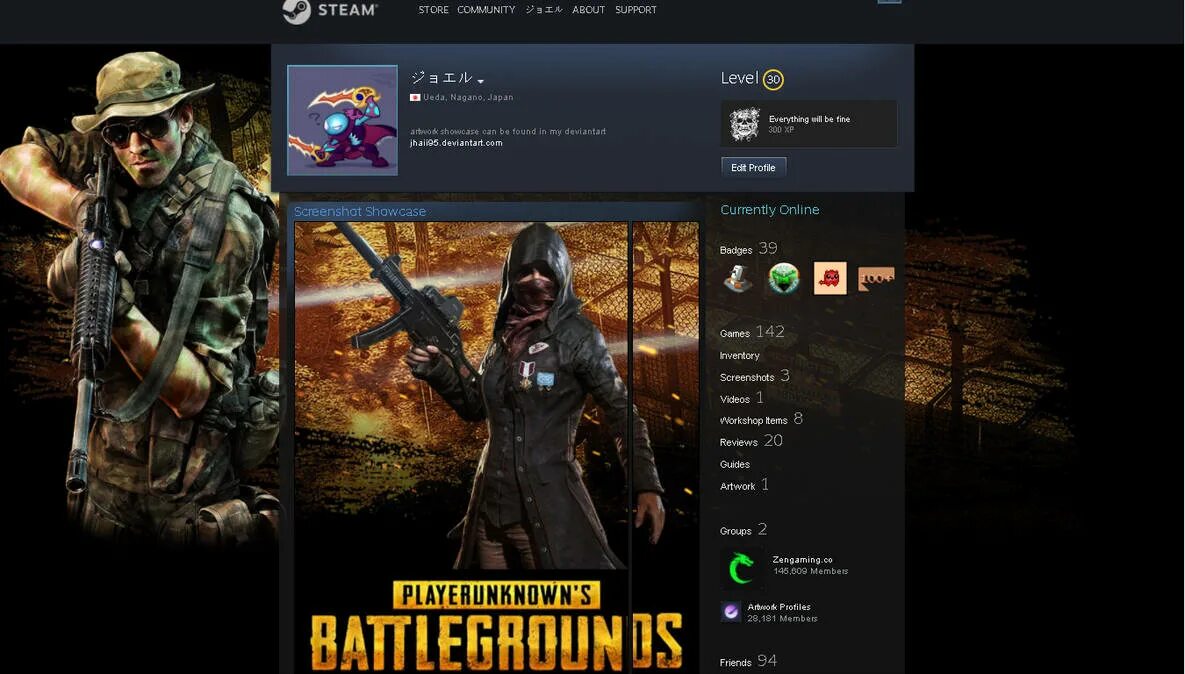Open the Workshop Items 8 link

(761, 419)
